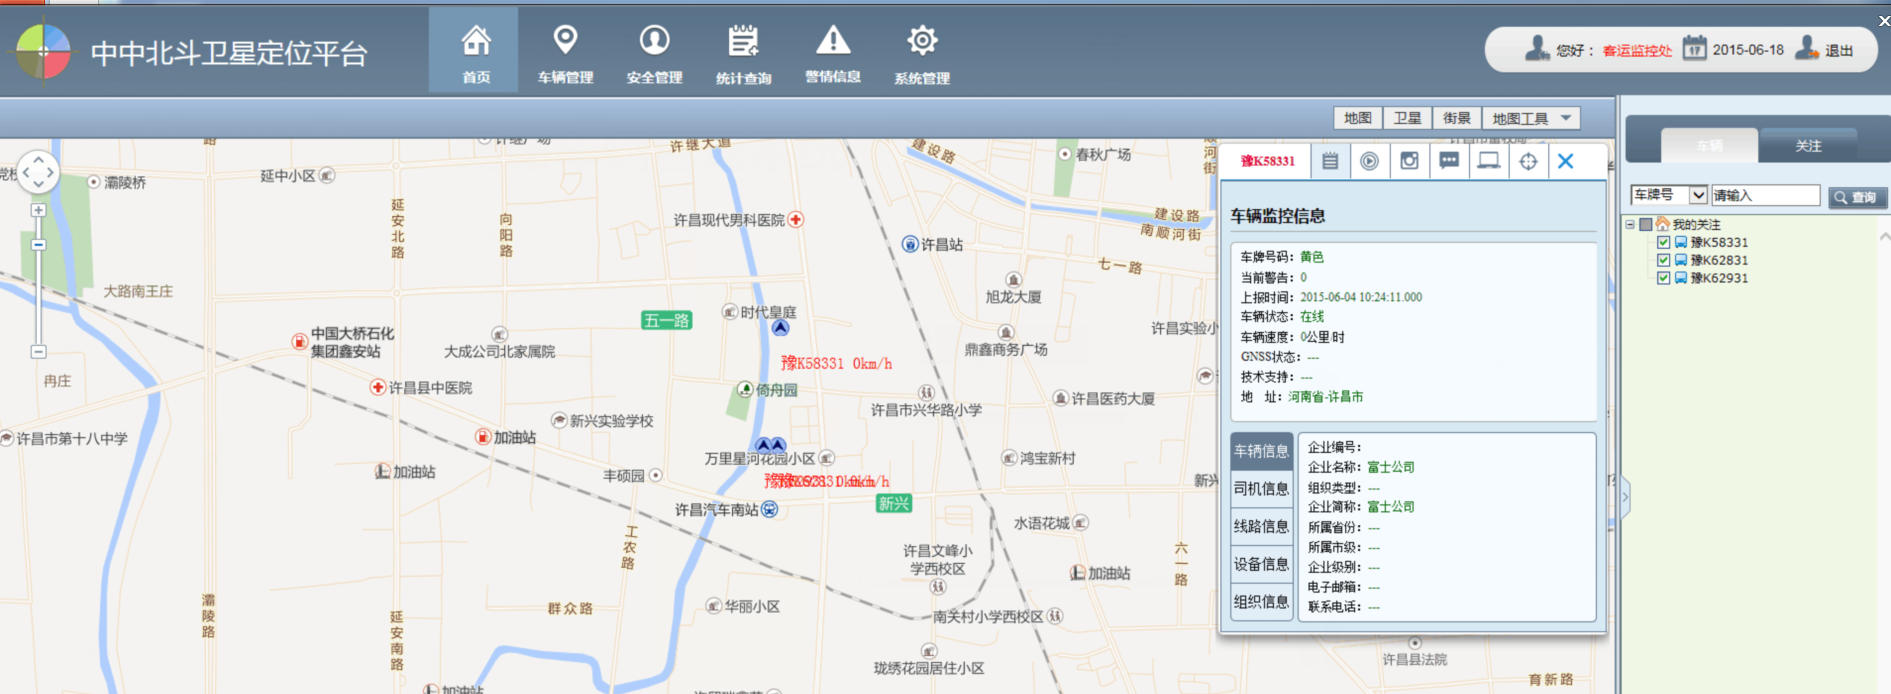Pan the map right with the arrow

pos(51,173)
